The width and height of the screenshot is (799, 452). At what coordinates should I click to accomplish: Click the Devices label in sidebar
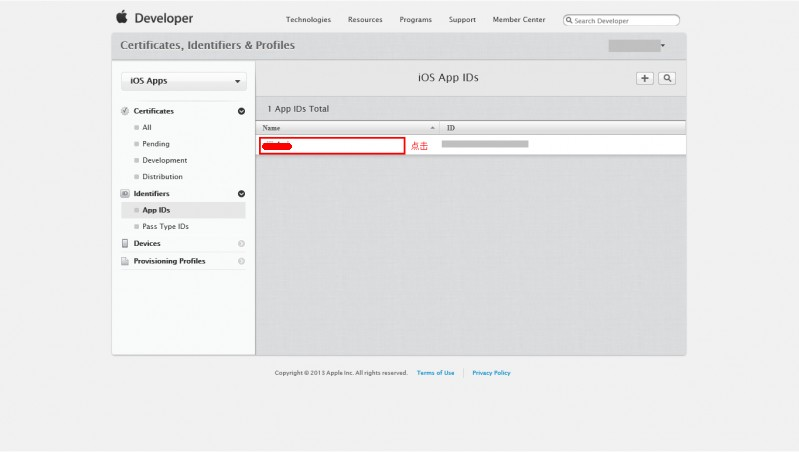[147, 244]
